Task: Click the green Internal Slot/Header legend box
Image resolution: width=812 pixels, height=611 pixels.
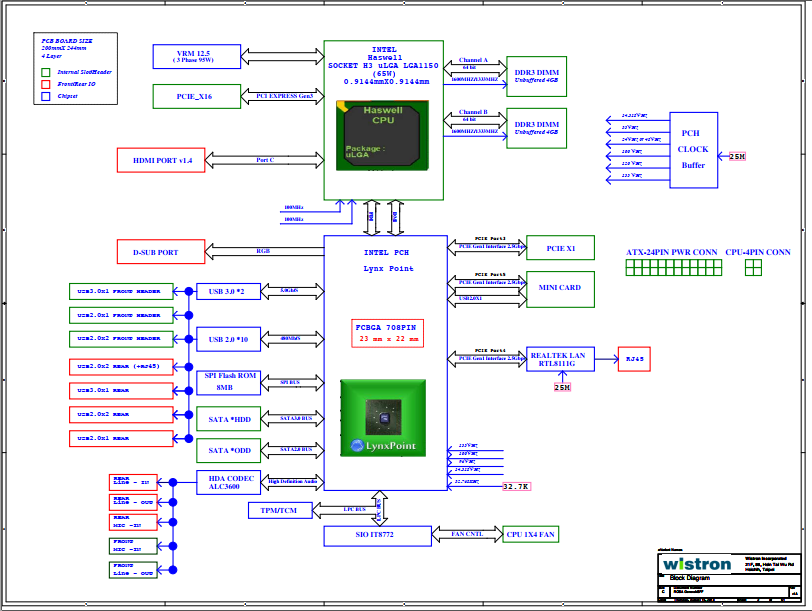Action: (45, 72)
